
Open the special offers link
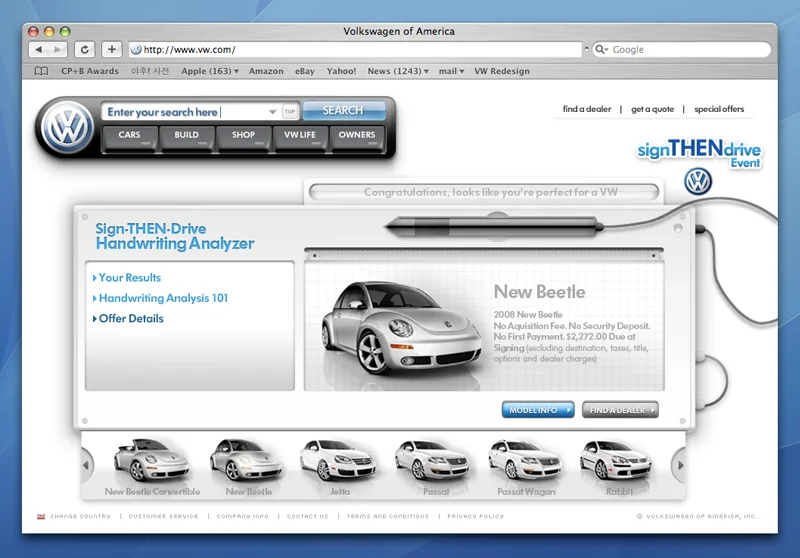click(x=719, y=109)
